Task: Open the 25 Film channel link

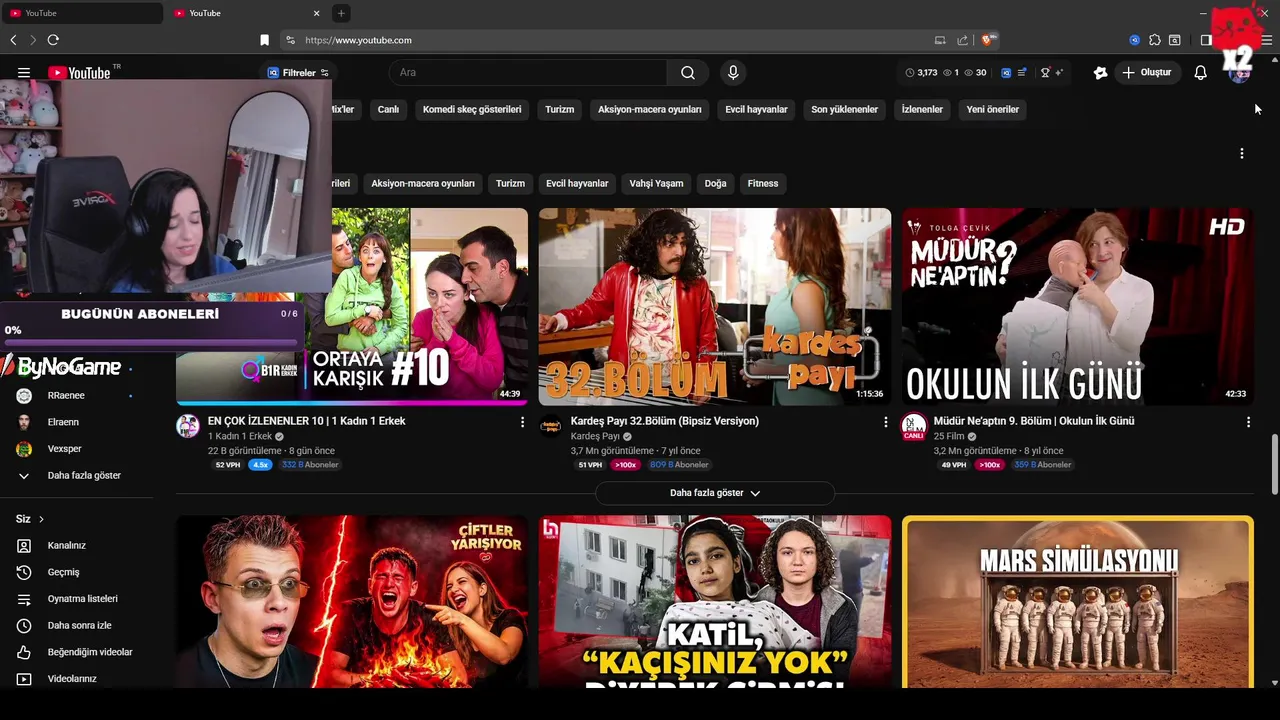Action: (949, 437)
